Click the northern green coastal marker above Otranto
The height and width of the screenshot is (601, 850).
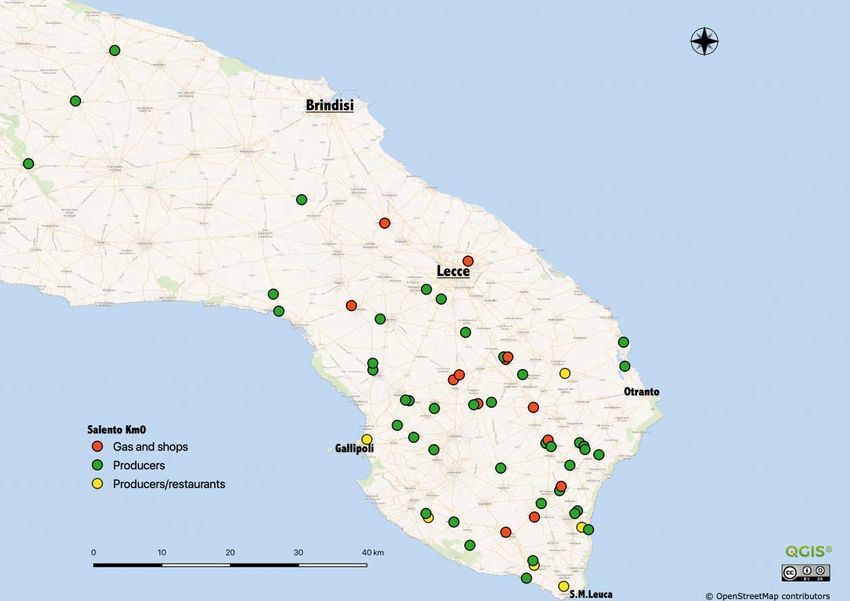click(x=623, y=342)
